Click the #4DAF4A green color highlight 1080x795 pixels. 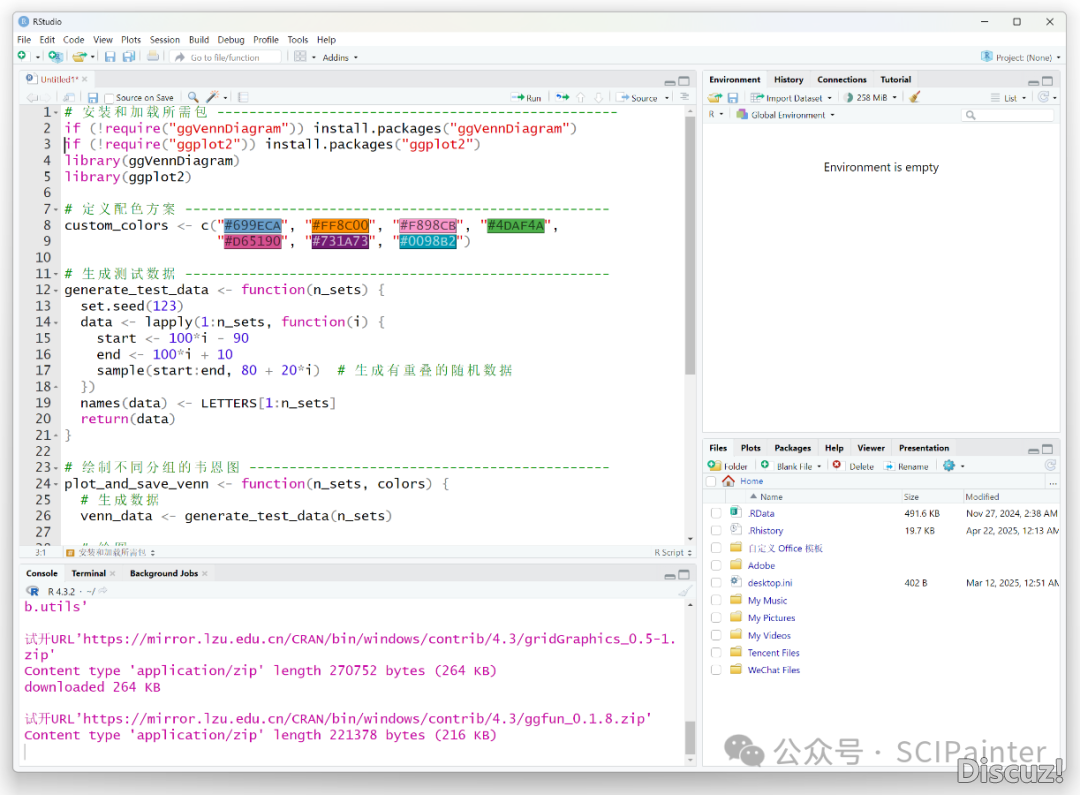tap(515, 225)
